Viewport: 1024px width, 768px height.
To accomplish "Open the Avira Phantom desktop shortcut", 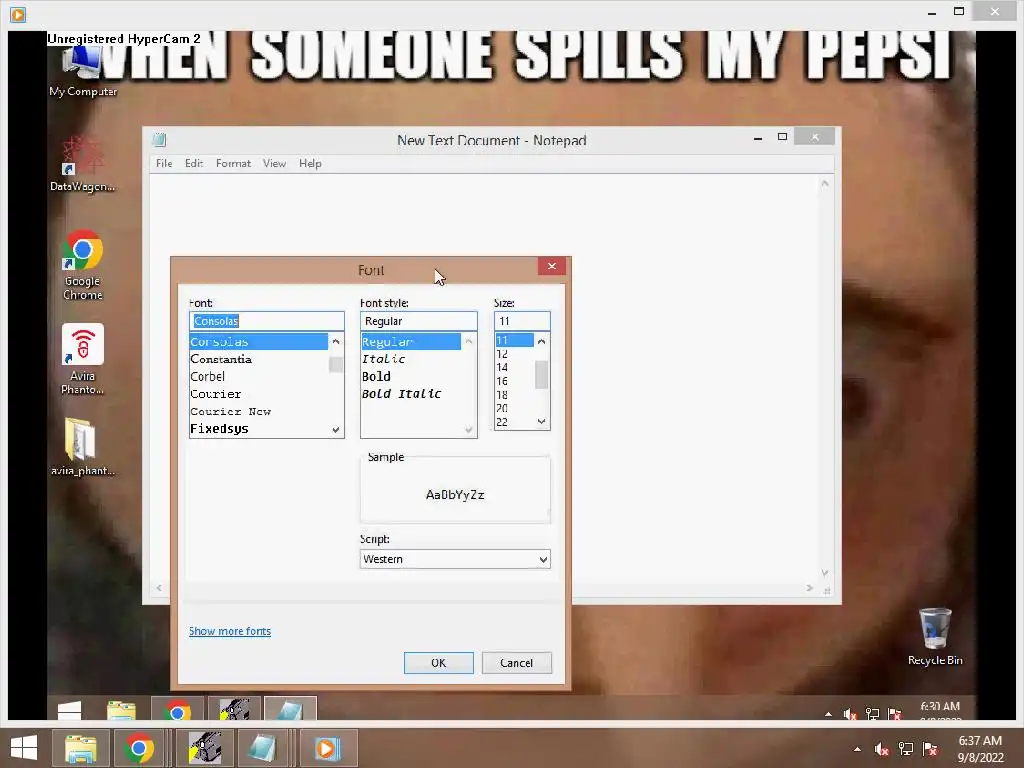I will [82, 359].
